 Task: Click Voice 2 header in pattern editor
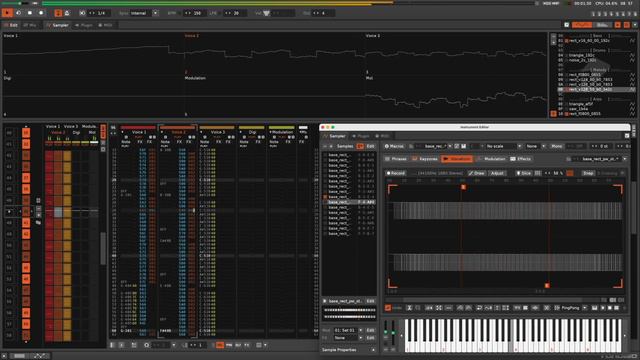178,132
